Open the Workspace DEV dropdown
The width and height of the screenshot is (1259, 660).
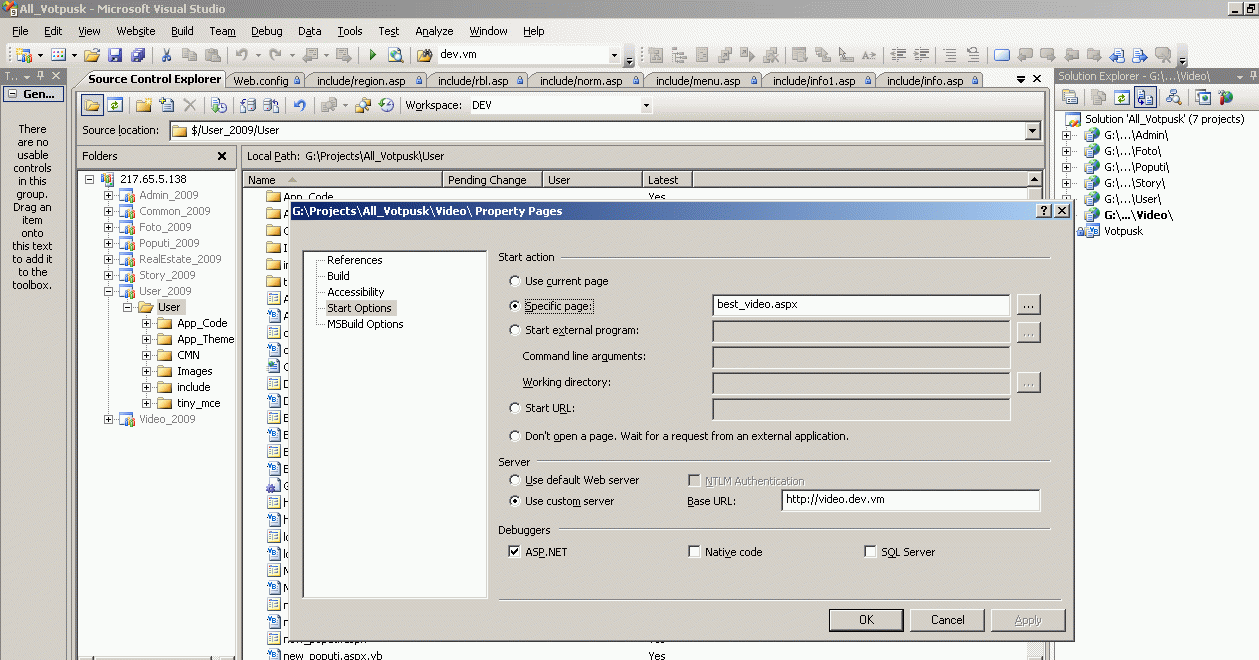646,105
